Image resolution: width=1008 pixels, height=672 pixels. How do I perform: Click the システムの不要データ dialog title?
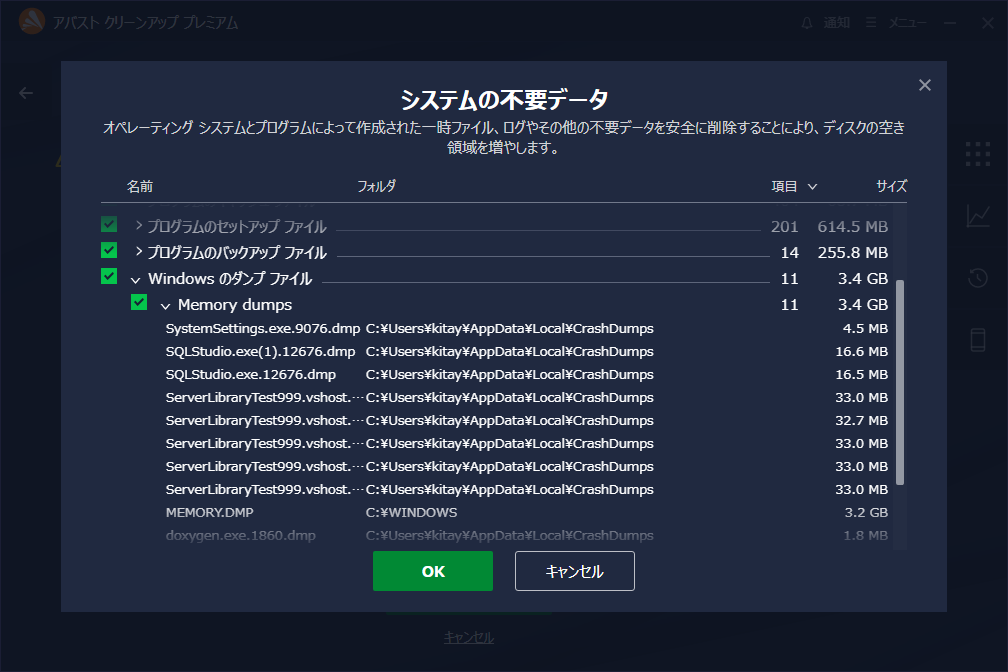[504, 100]
